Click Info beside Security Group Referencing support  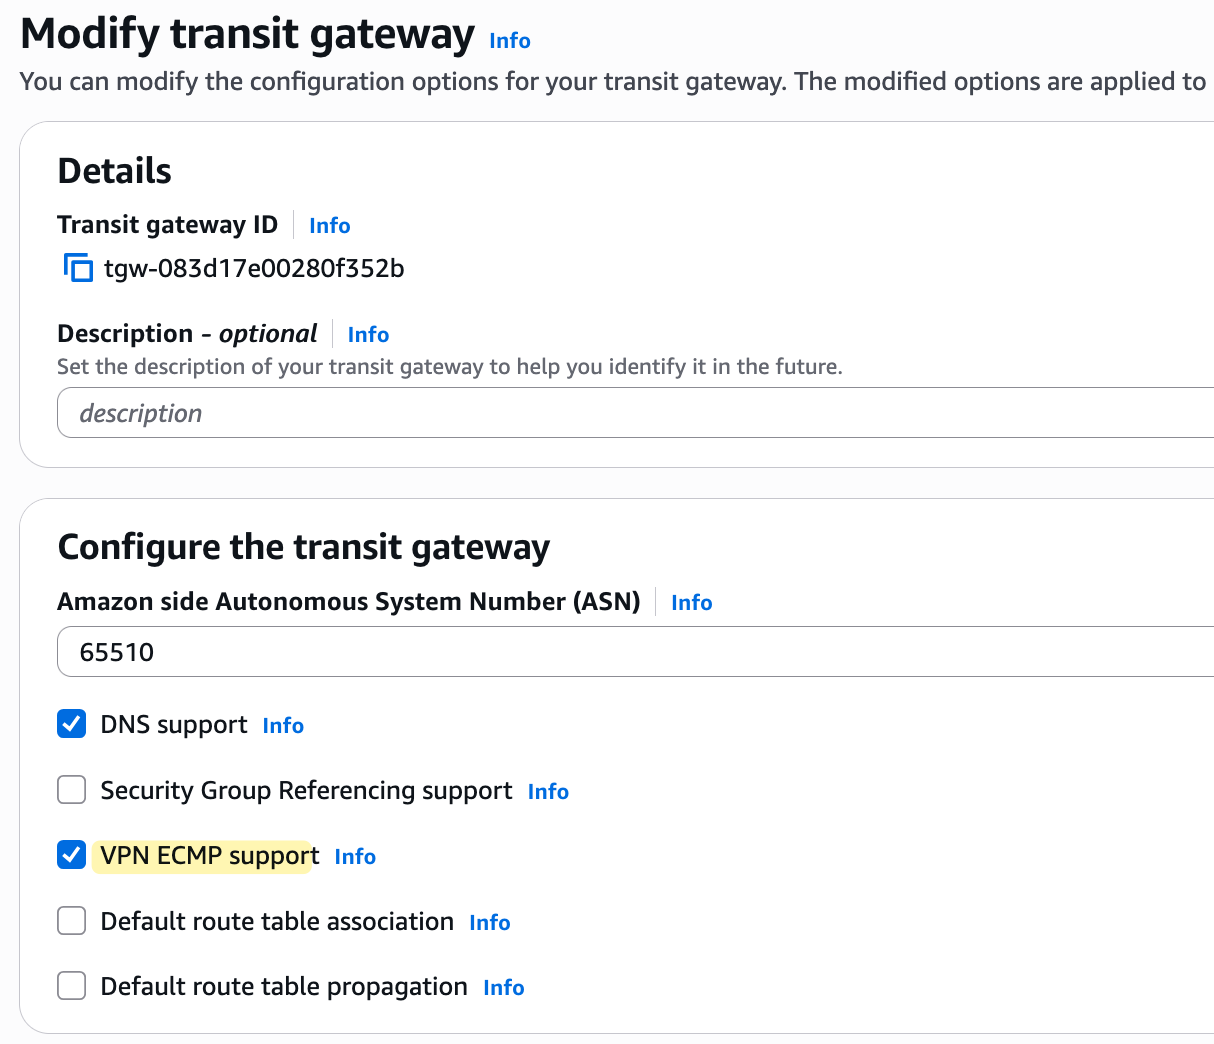548,791
